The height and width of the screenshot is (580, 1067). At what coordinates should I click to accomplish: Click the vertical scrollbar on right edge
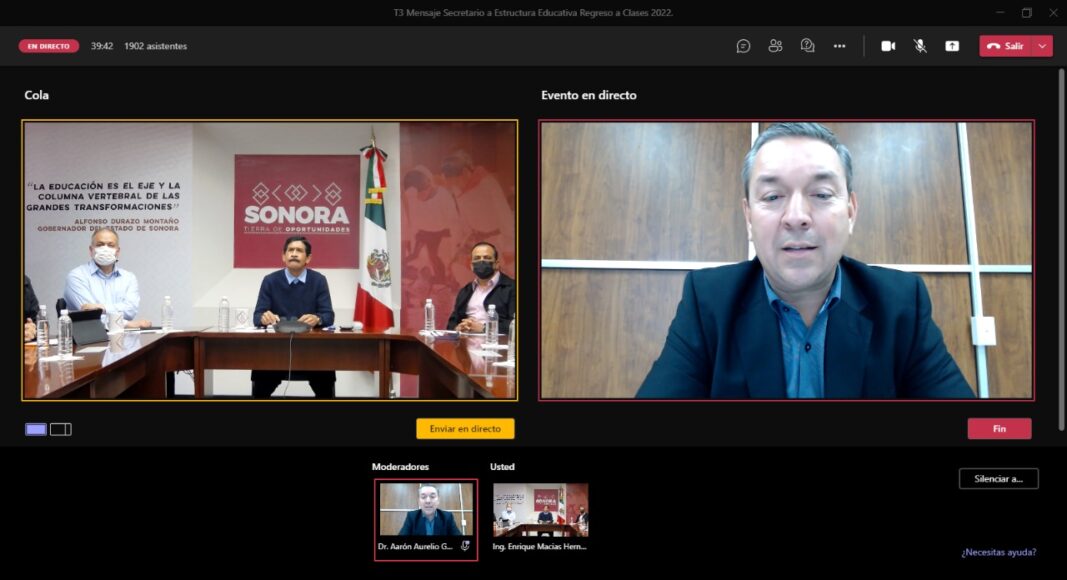pos(1061,249)
